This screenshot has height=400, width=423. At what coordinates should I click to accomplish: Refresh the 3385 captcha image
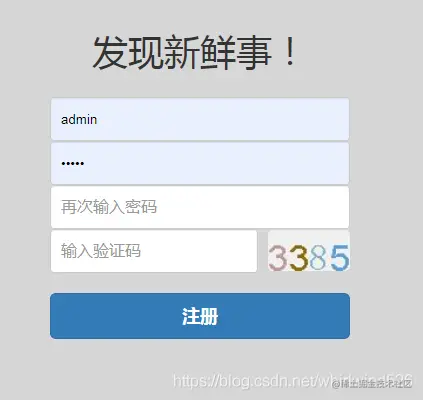[309, 251]
